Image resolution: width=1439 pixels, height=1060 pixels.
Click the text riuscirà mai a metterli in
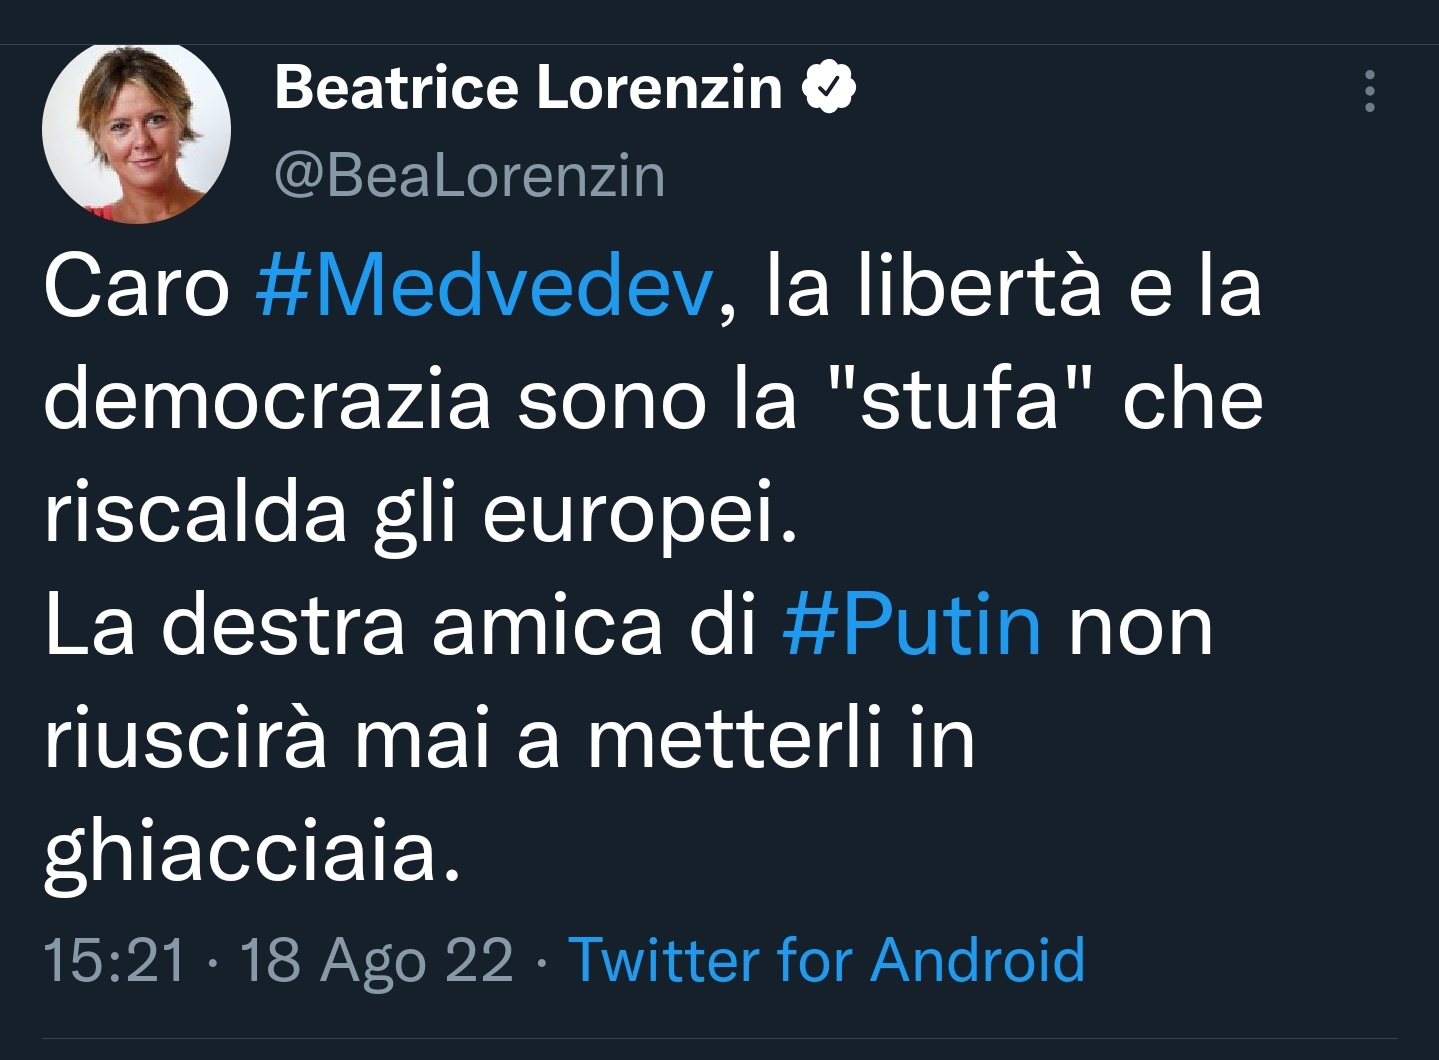[509, 740]
